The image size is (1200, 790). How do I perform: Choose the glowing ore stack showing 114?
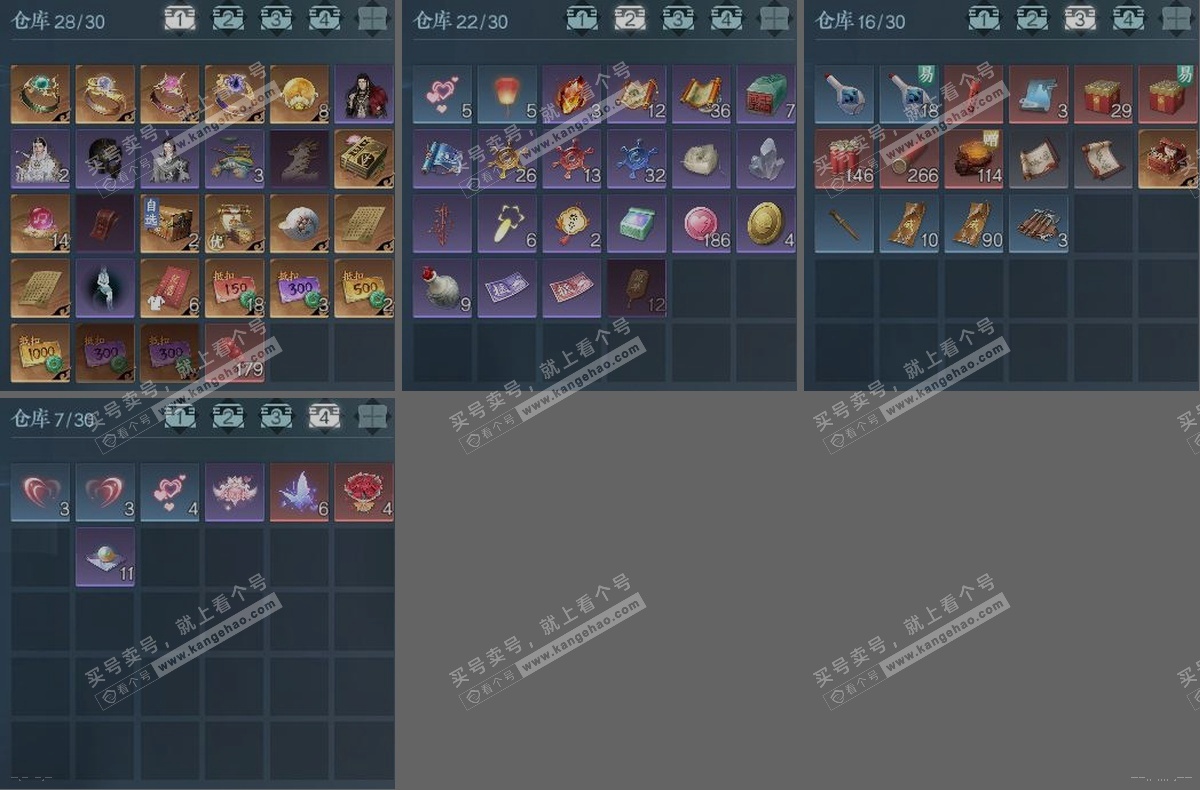(x=973, y=159)
